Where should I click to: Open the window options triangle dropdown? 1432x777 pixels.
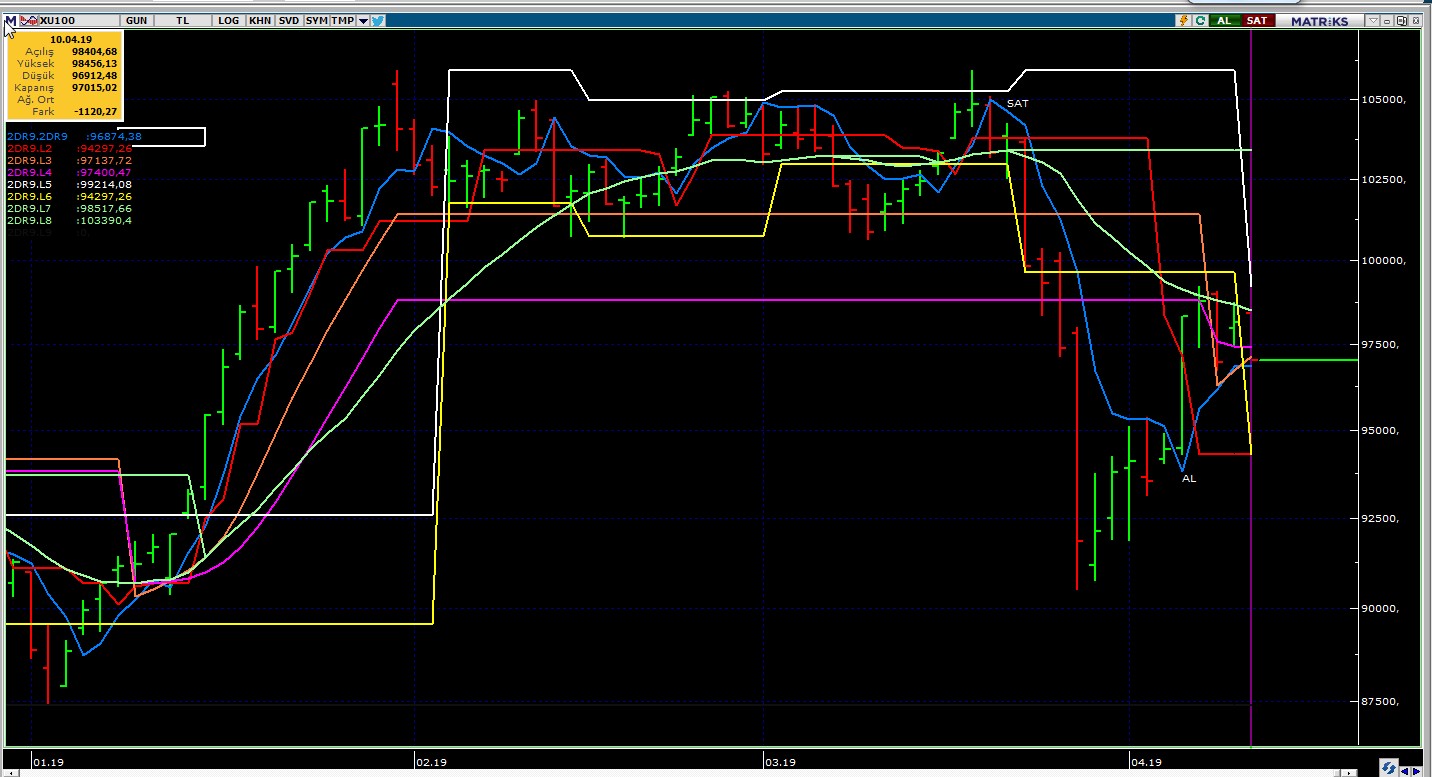click(1374, 20)
